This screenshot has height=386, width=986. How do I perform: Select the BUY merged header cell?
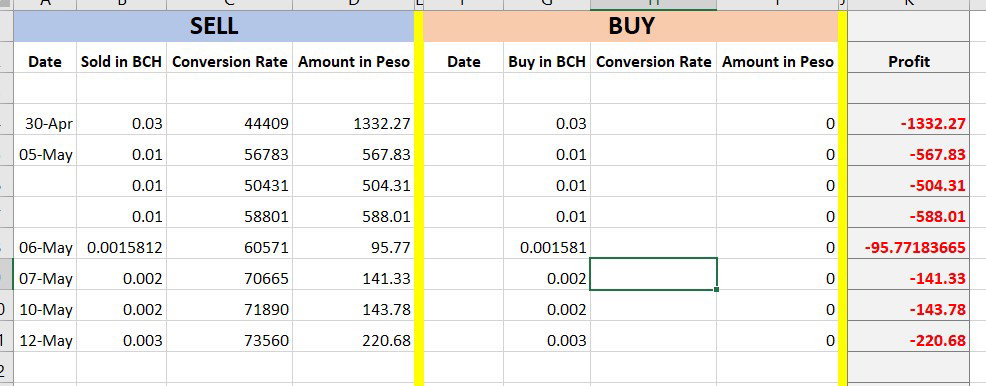(x=631, y=26)
